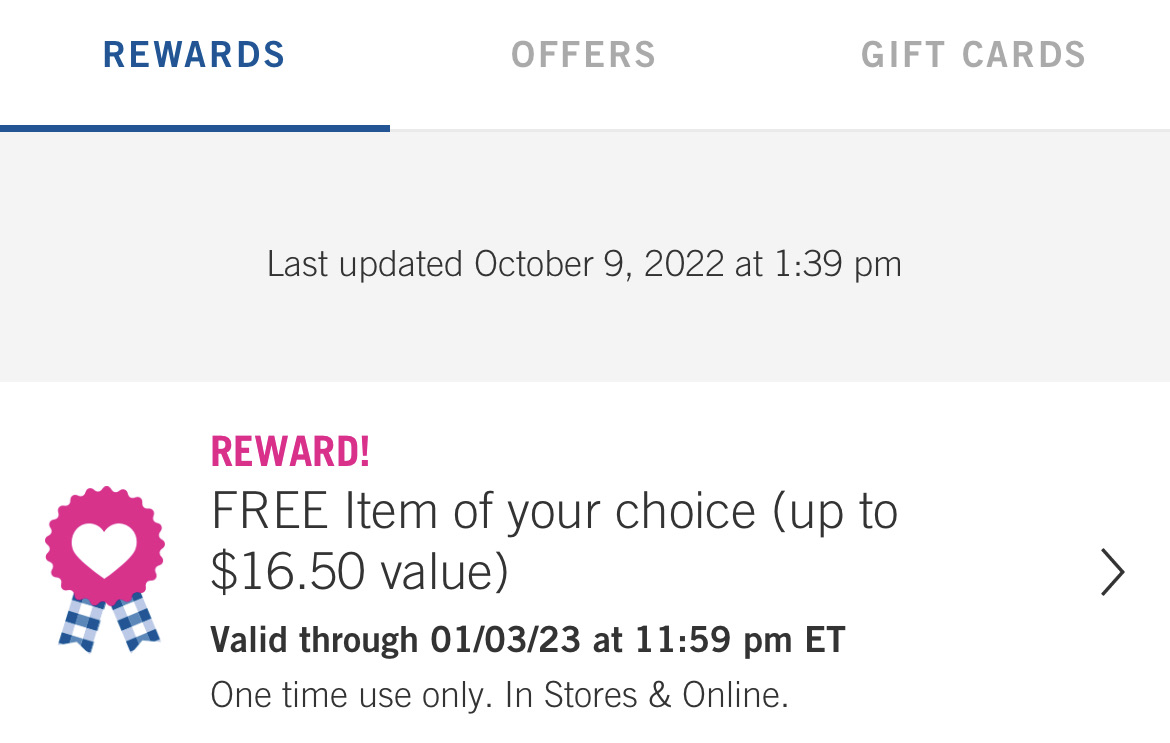Click the 11:59 pm ET expiry time

(x=738, y=640)
